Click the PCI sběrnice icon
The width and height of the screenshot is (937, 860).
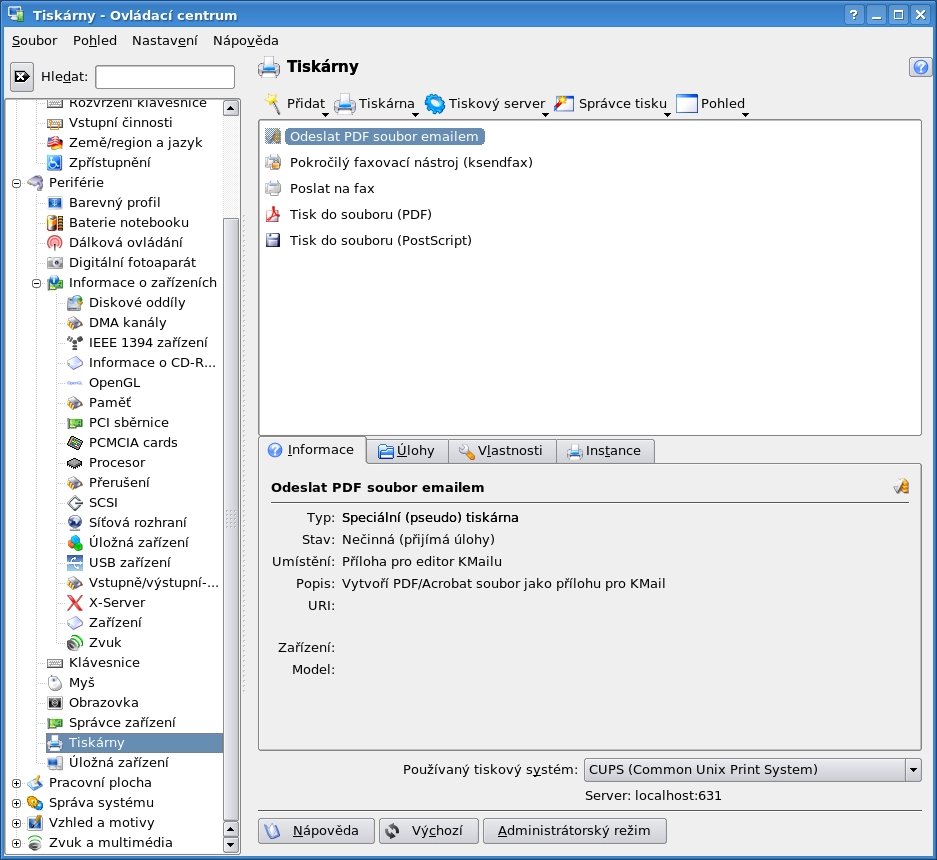point(75,423)
